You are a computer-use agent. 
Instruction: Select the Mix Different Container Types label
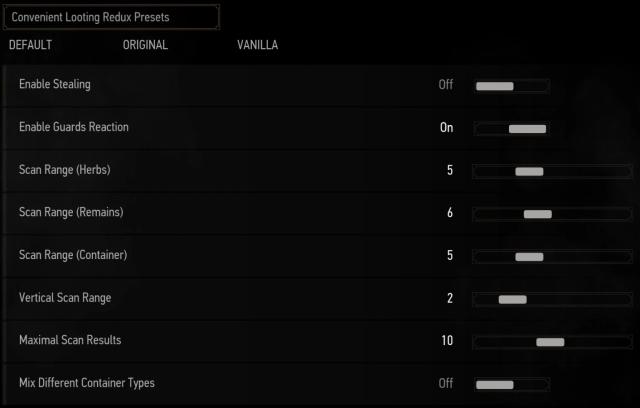(87, 383)
